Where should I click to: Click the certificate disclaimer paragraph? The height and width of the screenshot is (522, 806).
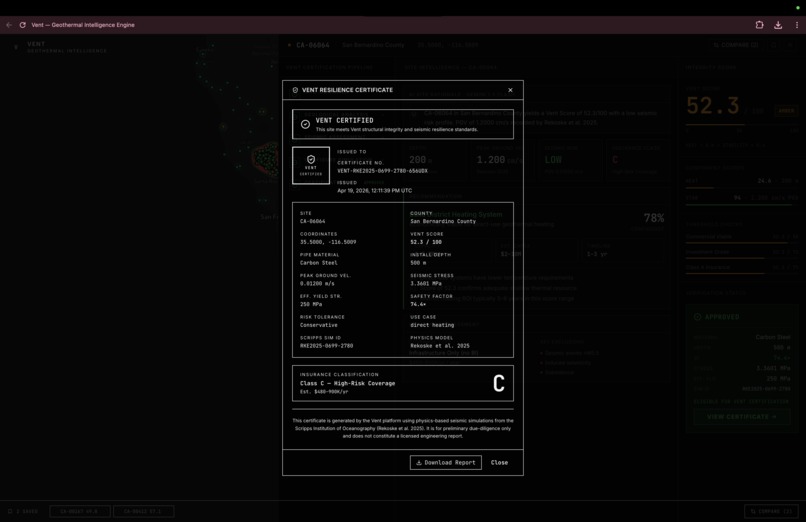(x=403, y=428)
